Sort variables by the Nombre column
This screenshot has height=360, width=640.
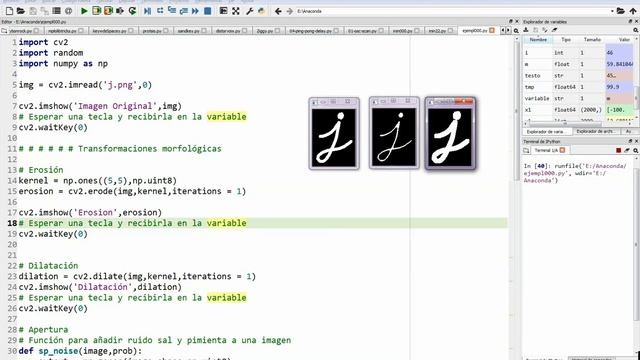pos(538,40)
